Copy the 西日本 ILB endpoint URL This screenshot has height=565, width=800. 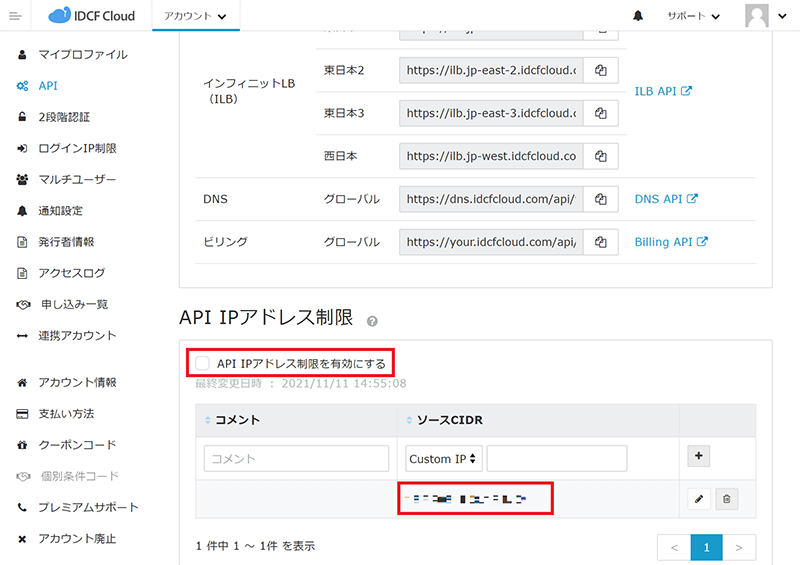click(601, 156)
